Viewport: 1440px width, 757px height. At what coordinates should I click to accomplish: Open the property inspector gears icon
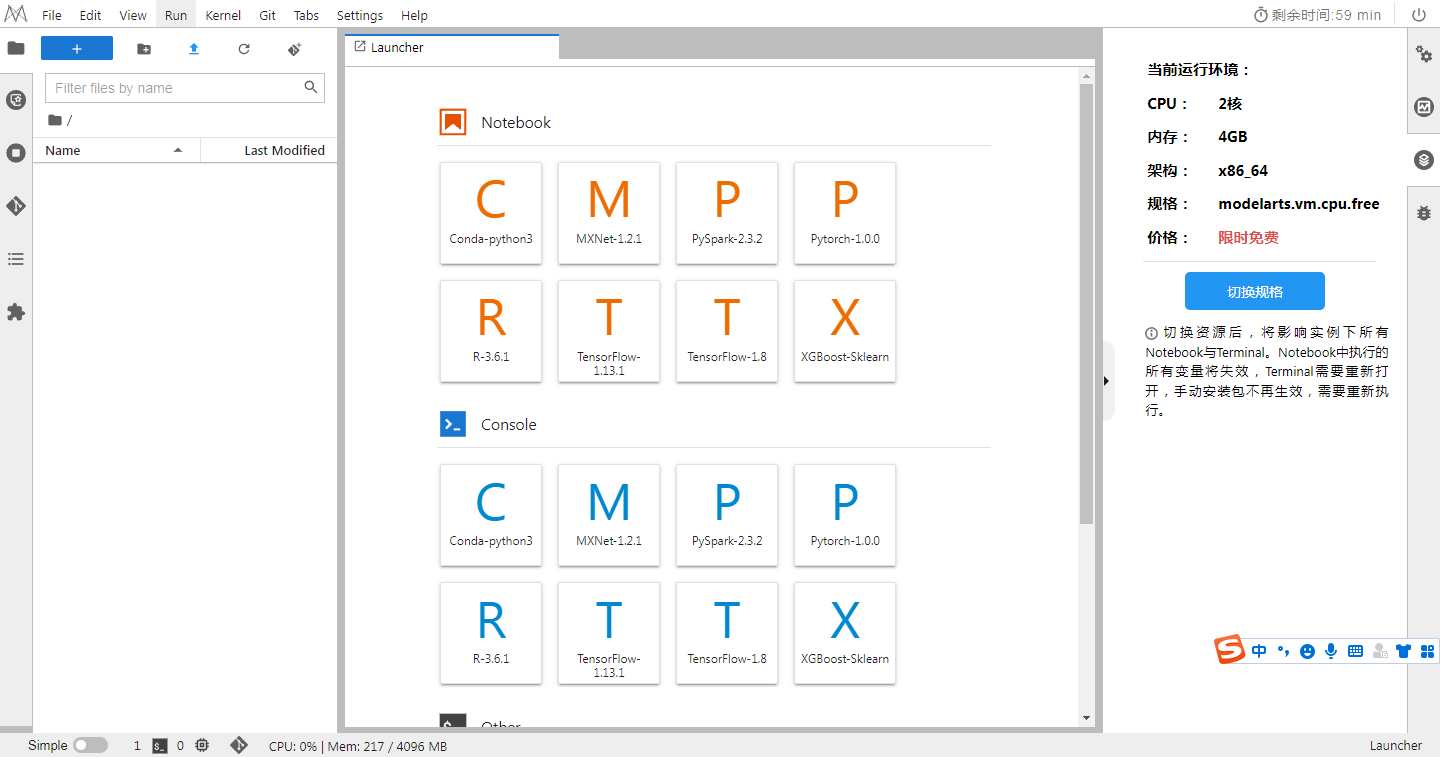(x=1424, y=54)
